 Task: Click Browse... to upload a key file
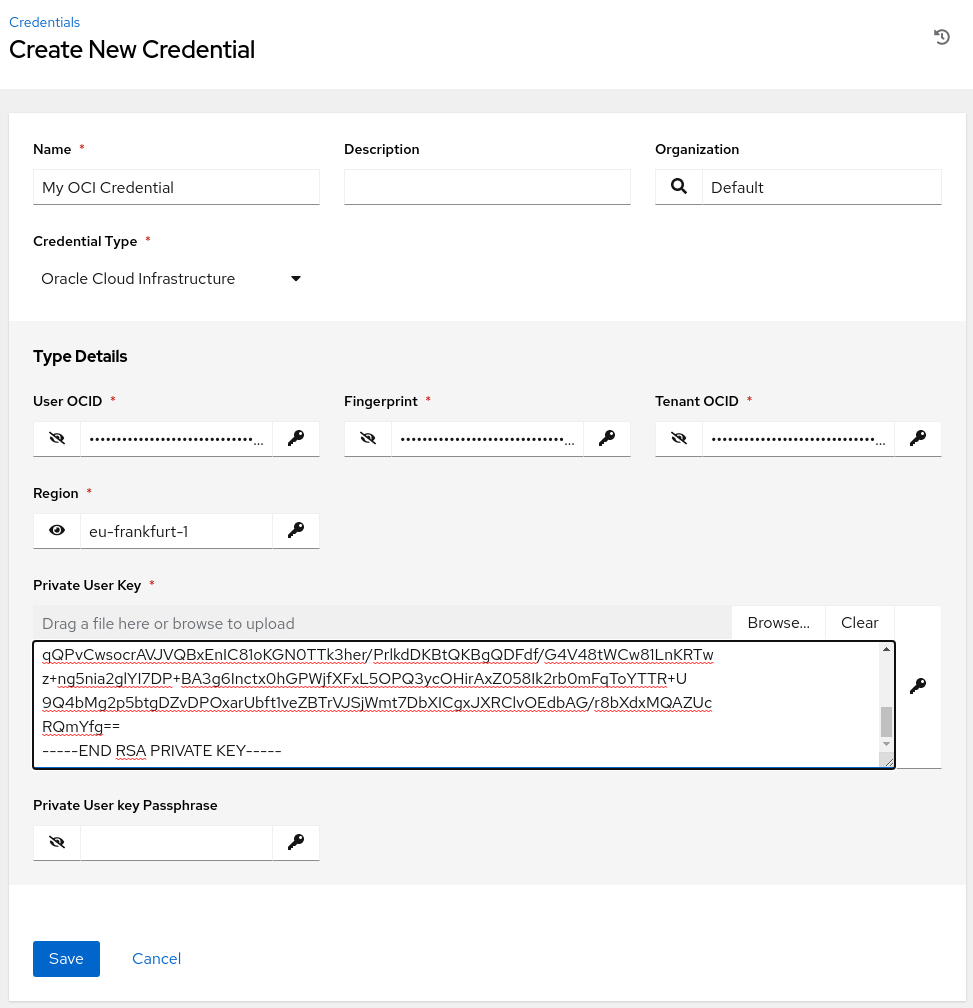coord(778,623)
